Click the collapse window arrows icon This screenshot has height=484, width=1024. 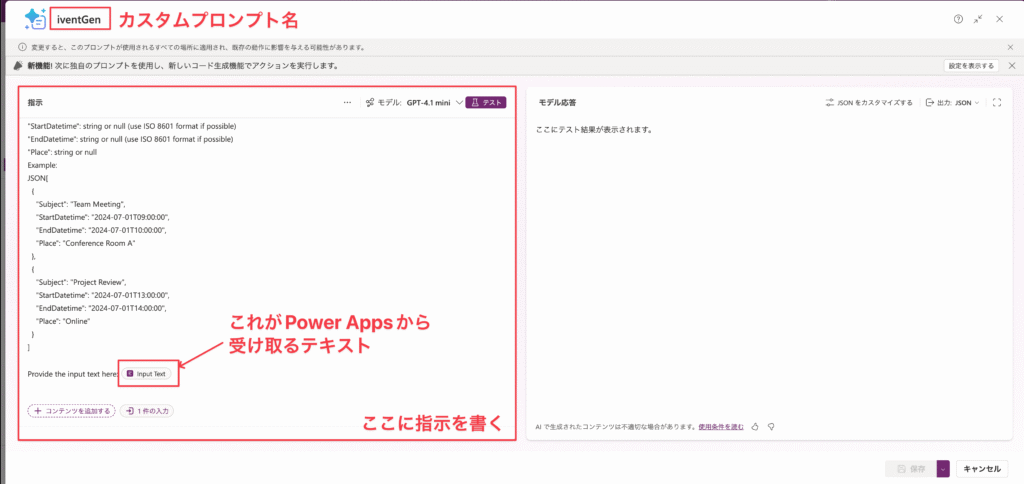pos(978,19)
